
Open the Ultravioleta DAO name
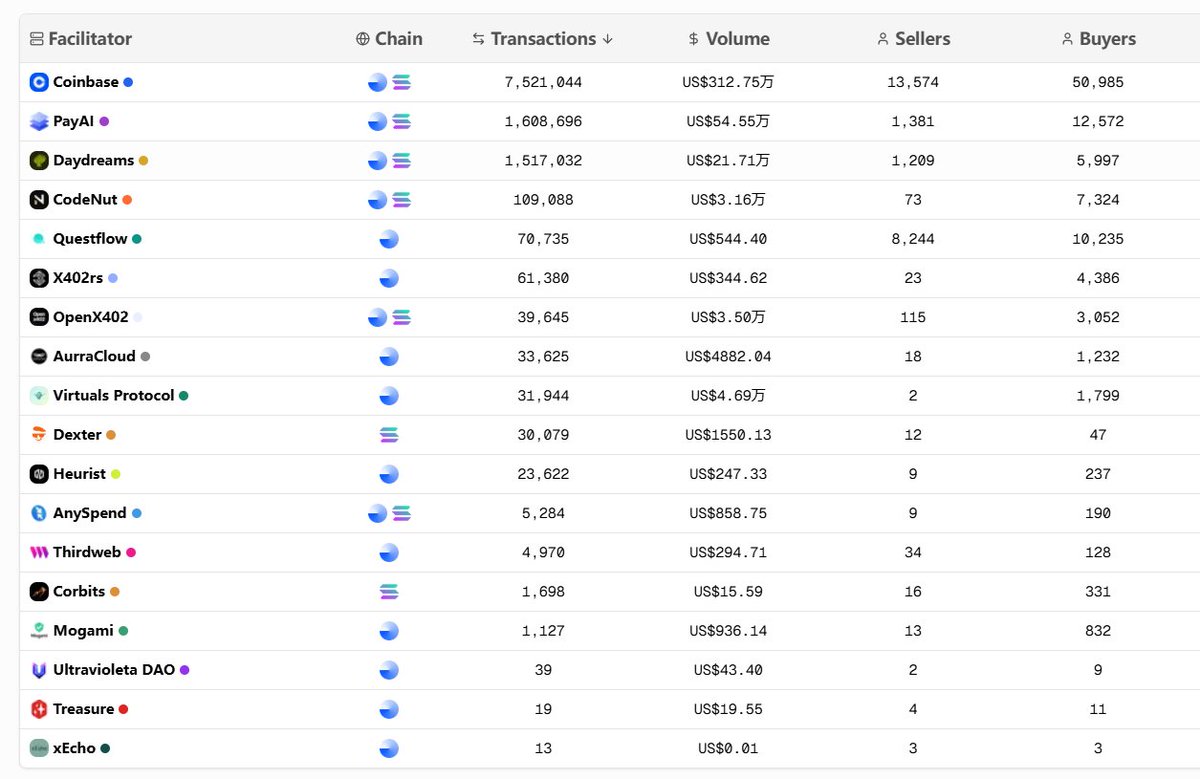tap(114, 670)
